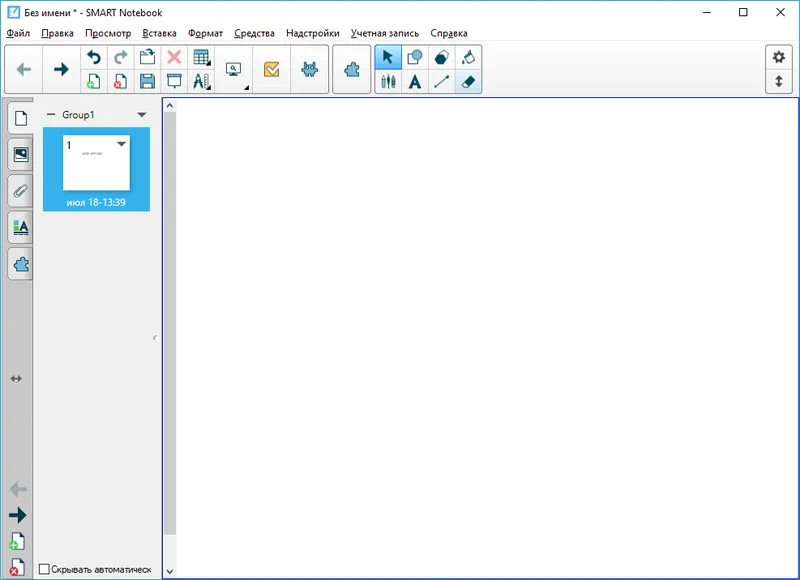Undo the last action
The image size is (800, 580).
pyautogui.click(x=94, y=58)
